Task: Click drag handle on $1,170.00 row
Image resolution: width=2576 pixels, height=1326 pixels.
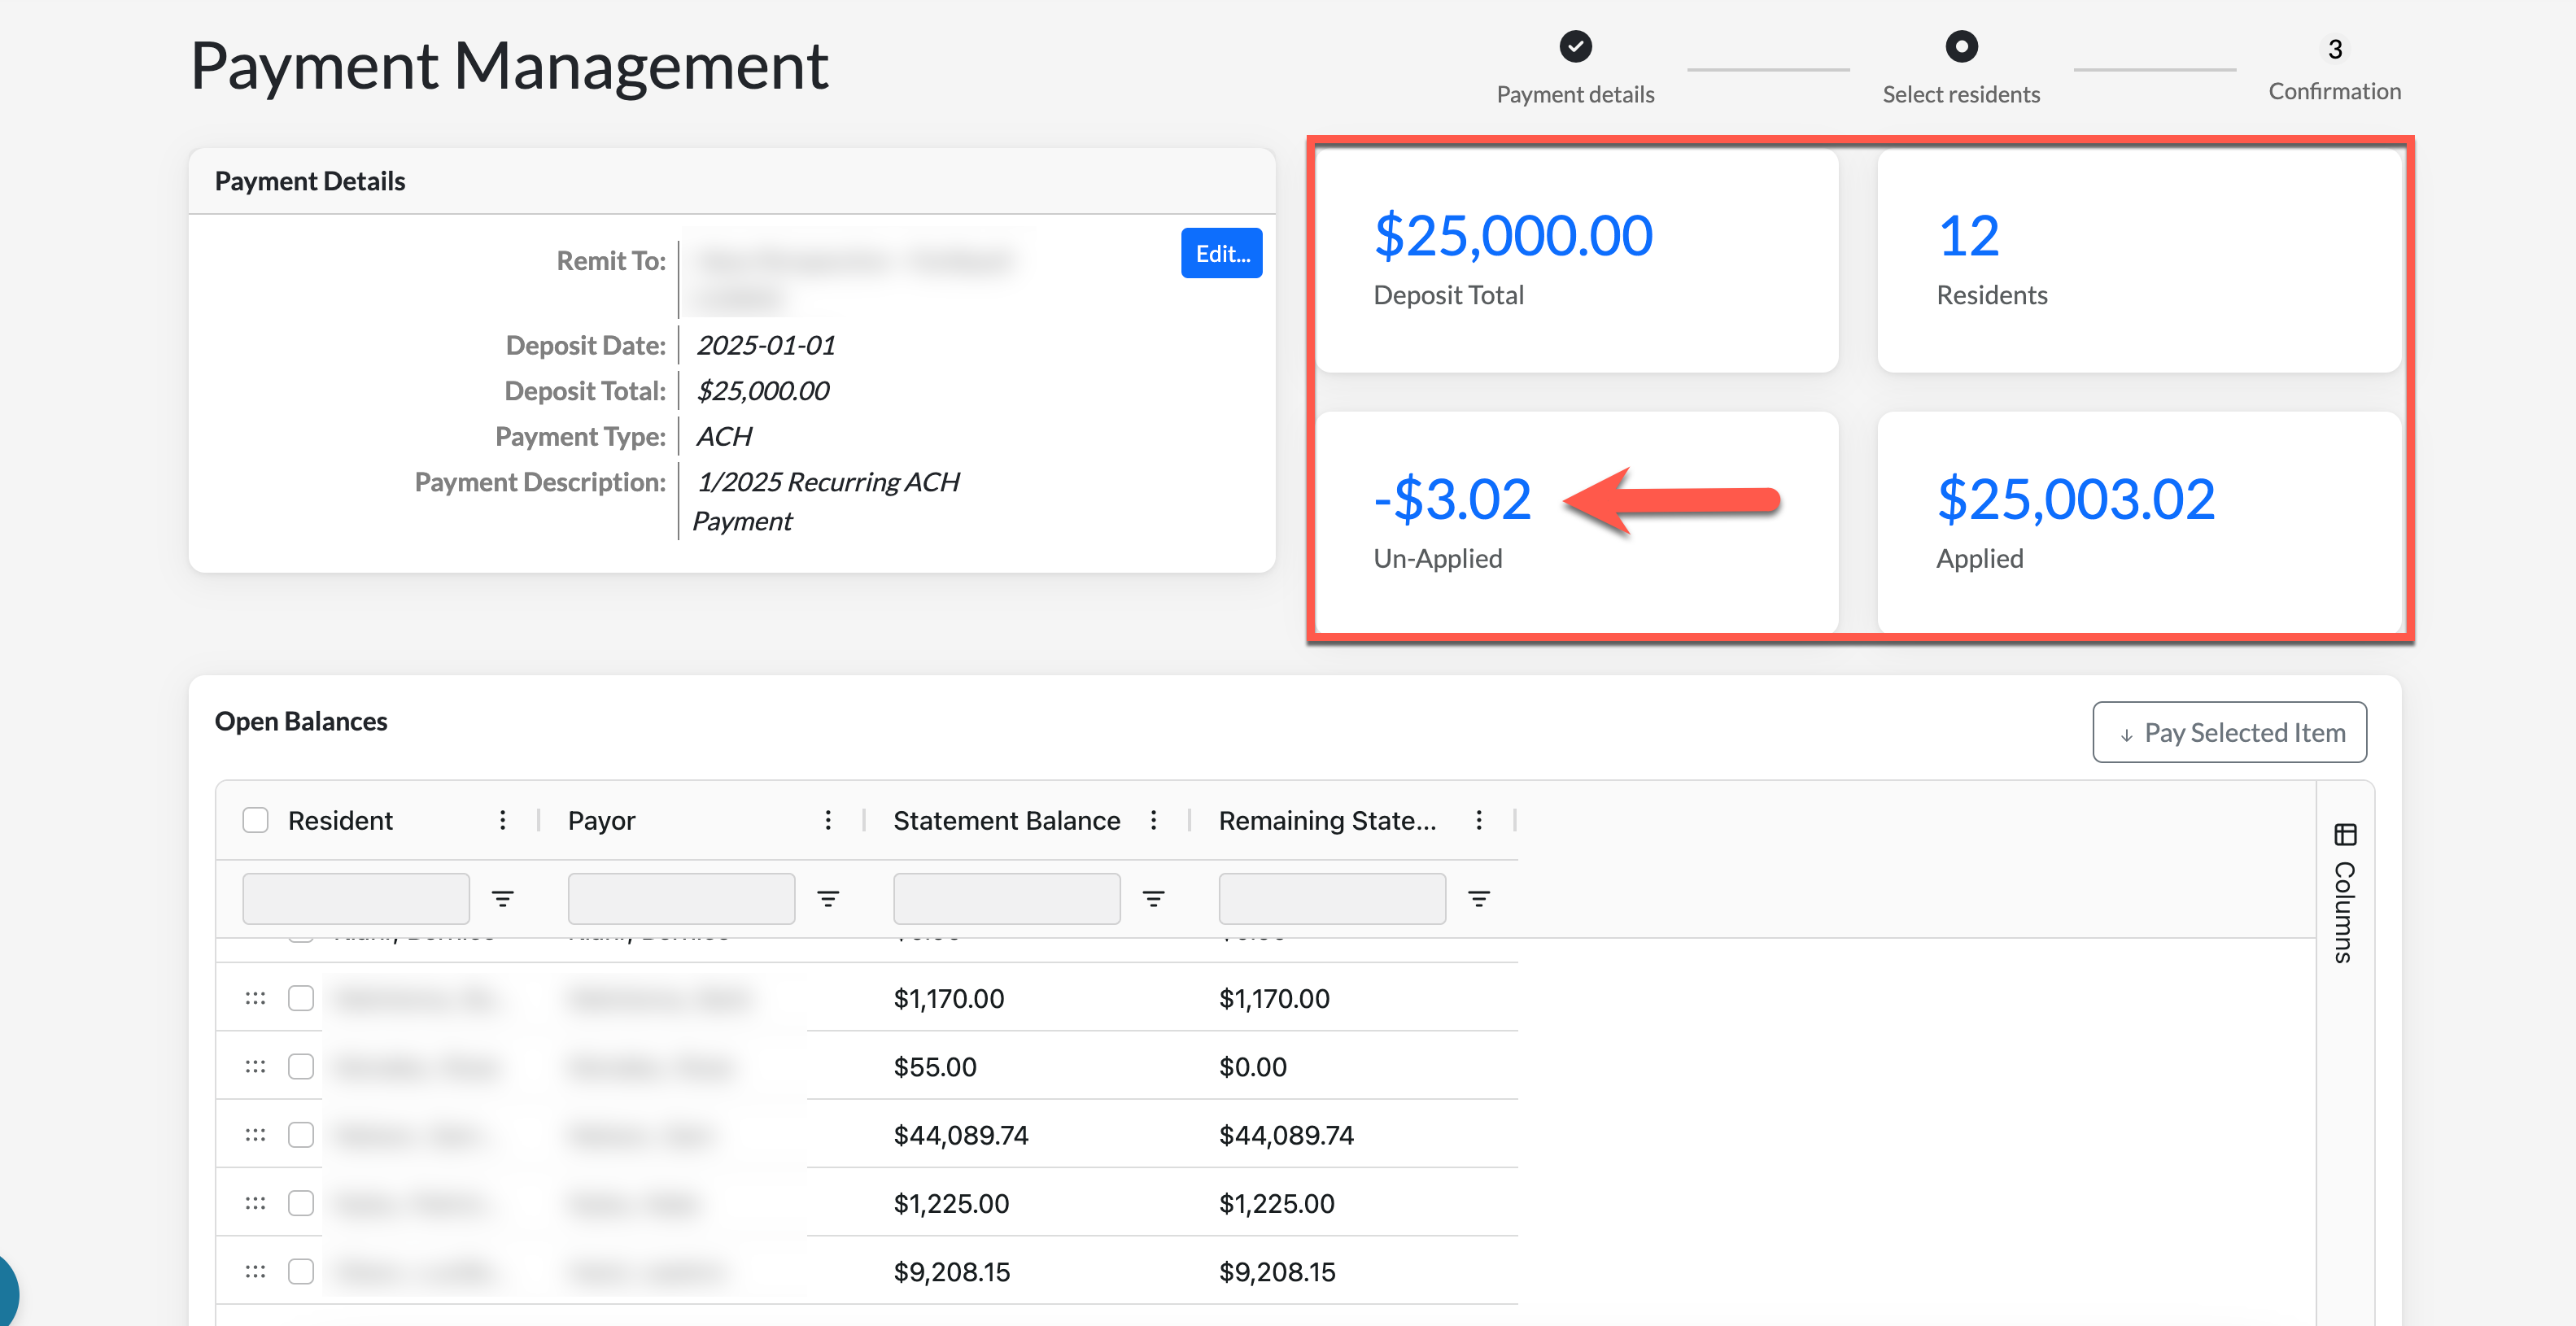Action: click(x=255, y=998)
